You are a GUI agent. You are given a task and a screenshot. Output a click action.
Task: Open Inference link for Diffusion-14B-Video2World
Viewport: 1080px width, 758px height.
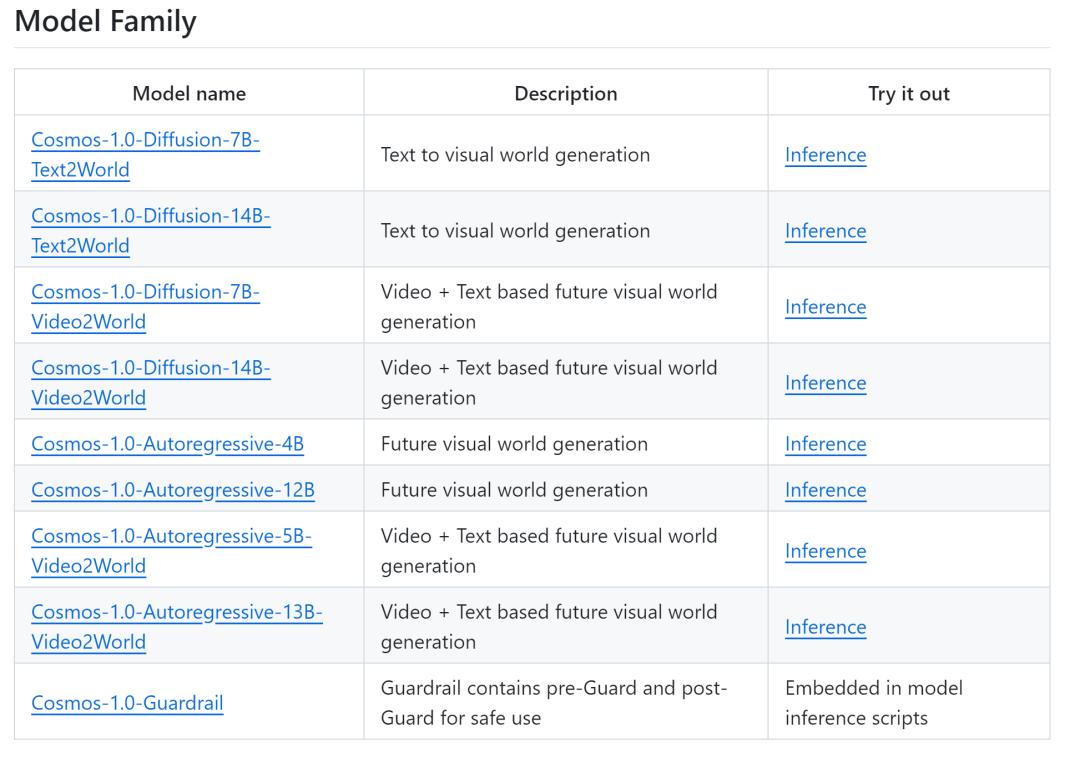pyautogui.click(x=825, y=383)
